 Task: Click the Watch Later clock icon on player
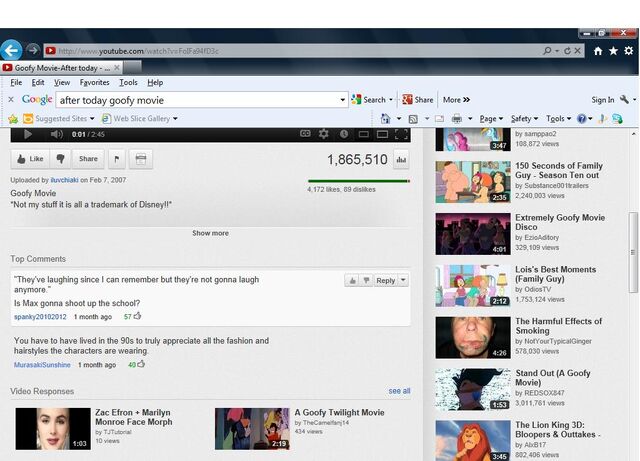(x=344, y=134)
